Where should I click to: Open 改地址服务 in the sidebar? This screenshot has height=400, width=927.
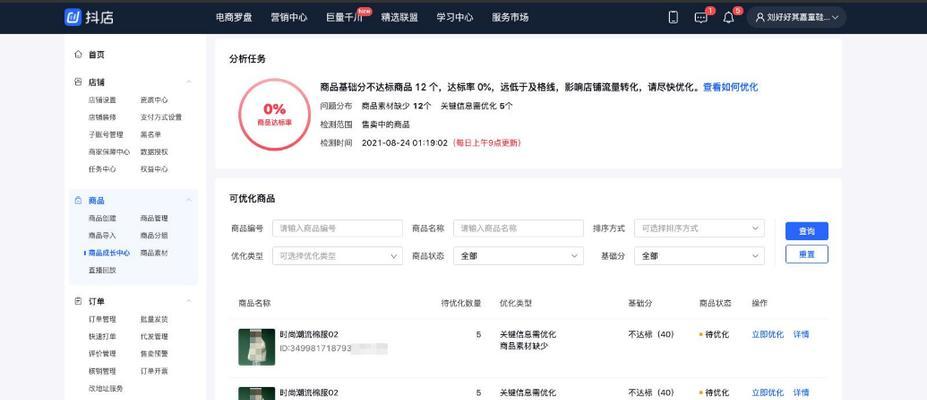click(106, 388)
